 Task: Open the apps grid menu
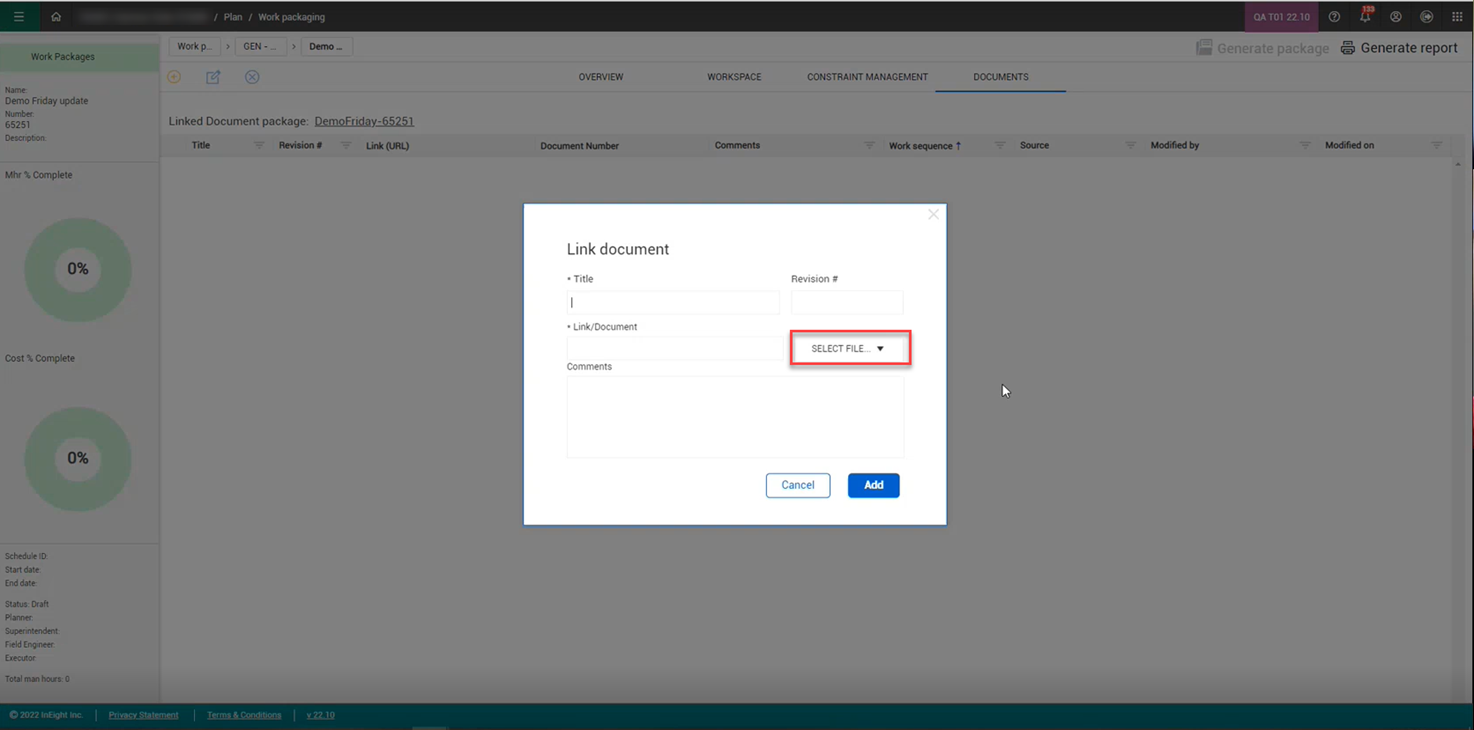[1457, 17]
